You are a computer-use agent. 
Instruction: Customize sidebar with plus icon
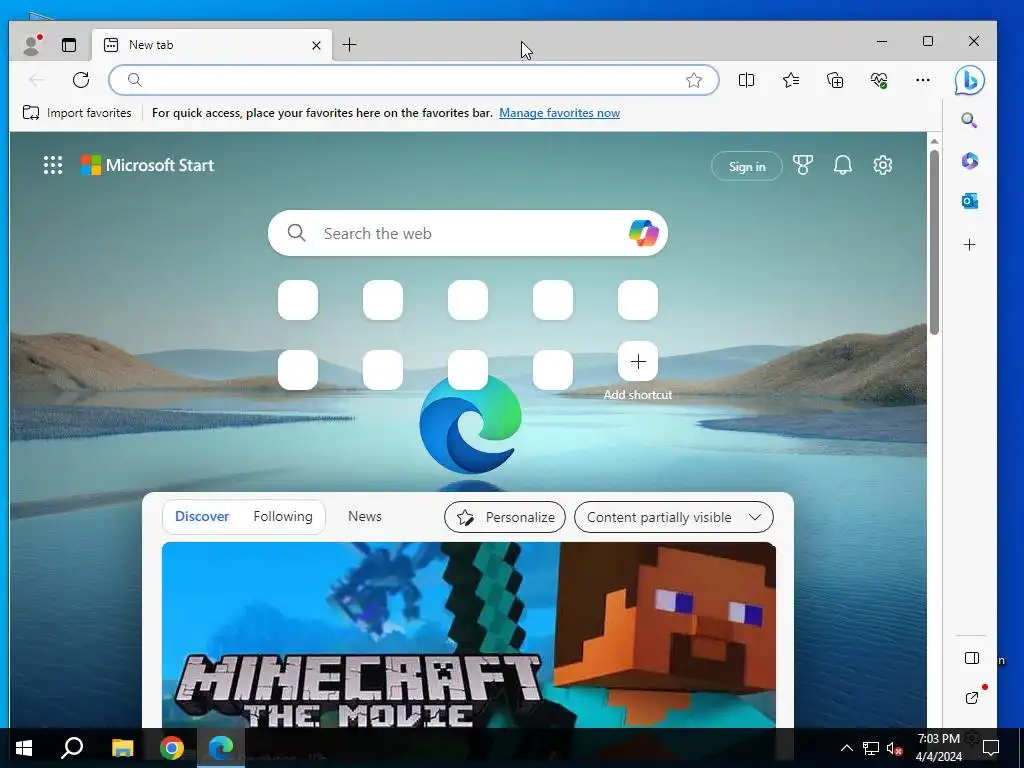coord(970,245)
